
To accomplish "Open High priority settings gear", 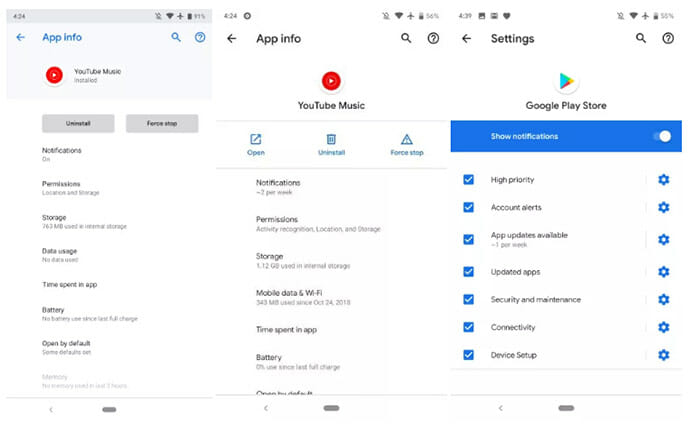I will (663, 179).
